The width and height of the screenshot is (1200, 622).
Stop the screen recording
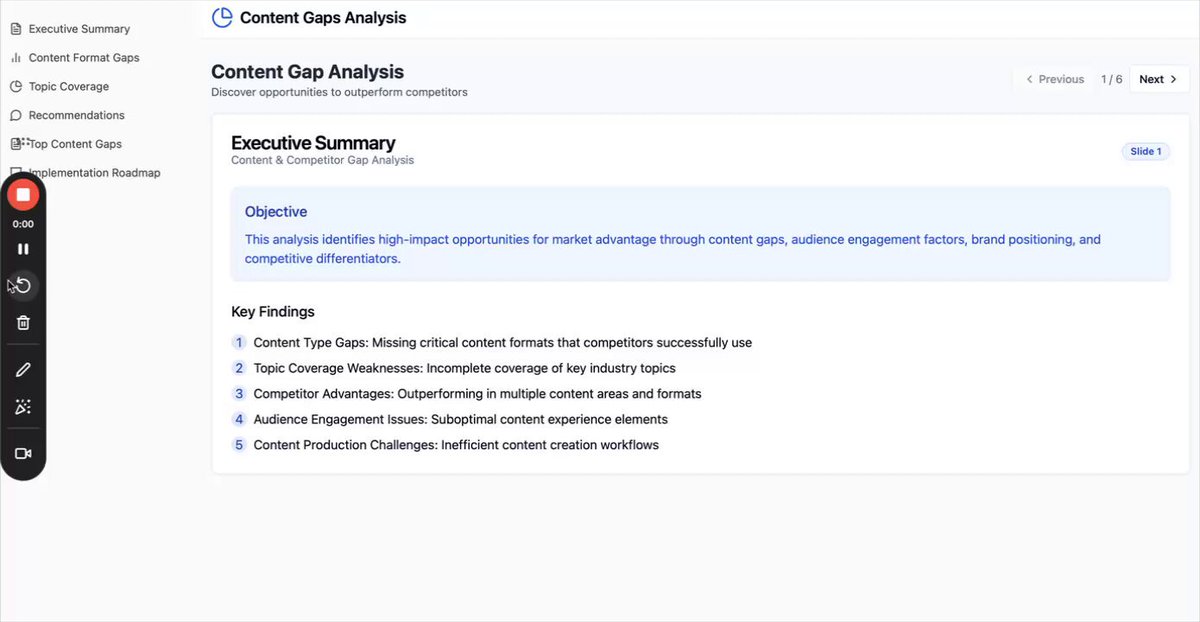[x=23, y=194]
